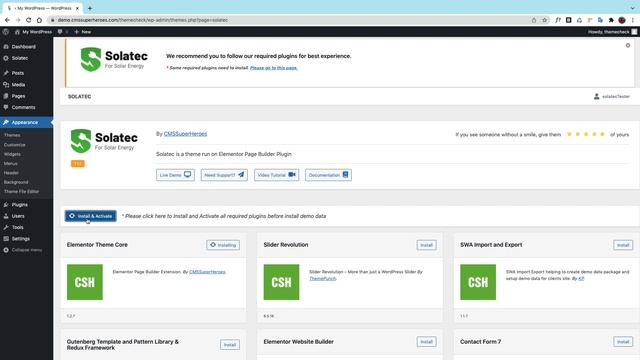The height and width of the screenshot is (360, 640).
Task: Install the Slider Revolution plugin
Action: pos(427,245)
